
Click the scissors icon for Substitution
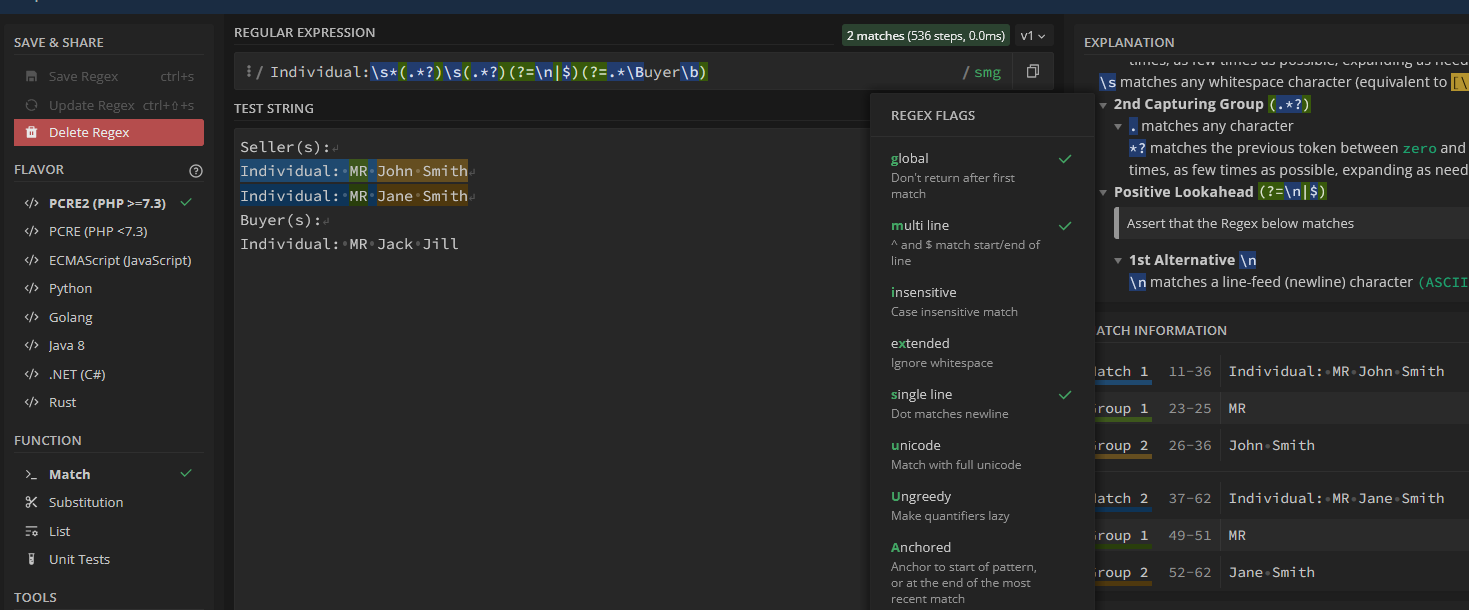point(31,502)
